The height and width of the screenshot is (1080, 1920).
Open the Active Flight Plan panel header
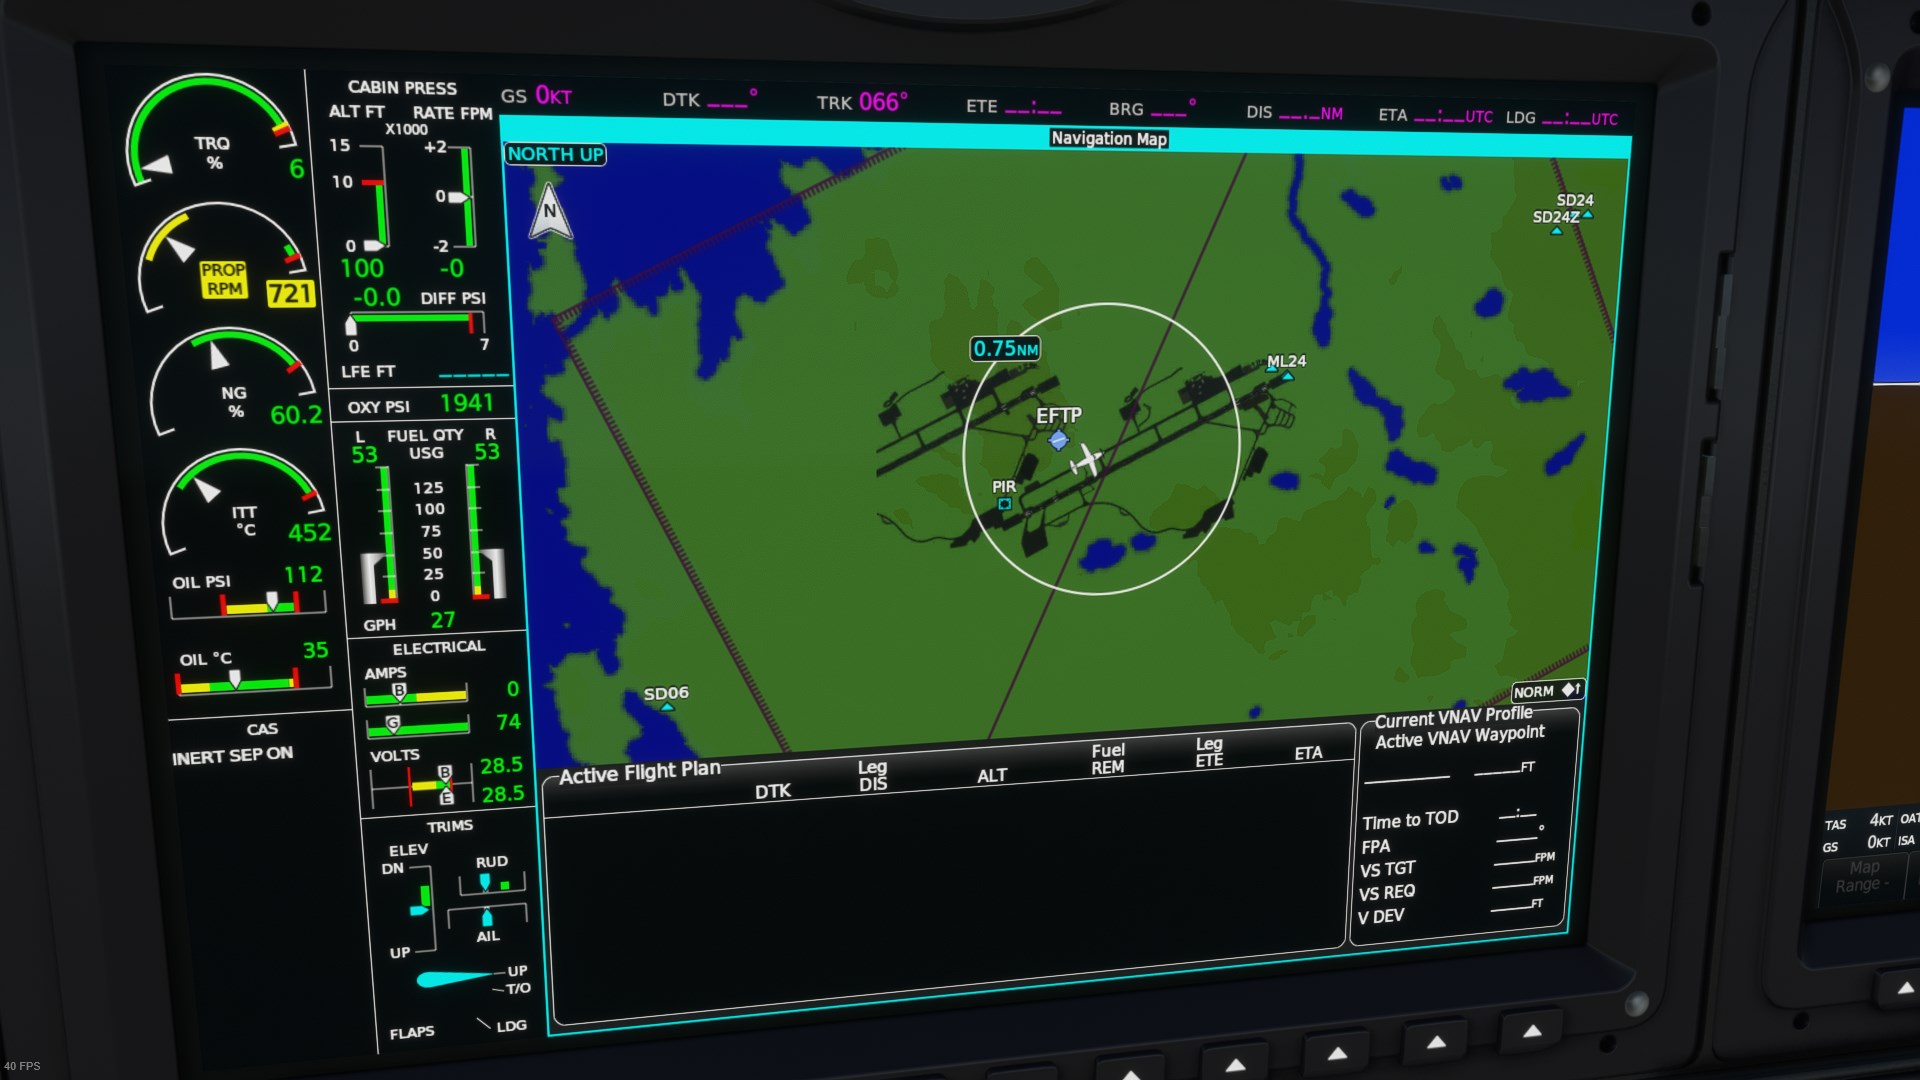[639, 774]
